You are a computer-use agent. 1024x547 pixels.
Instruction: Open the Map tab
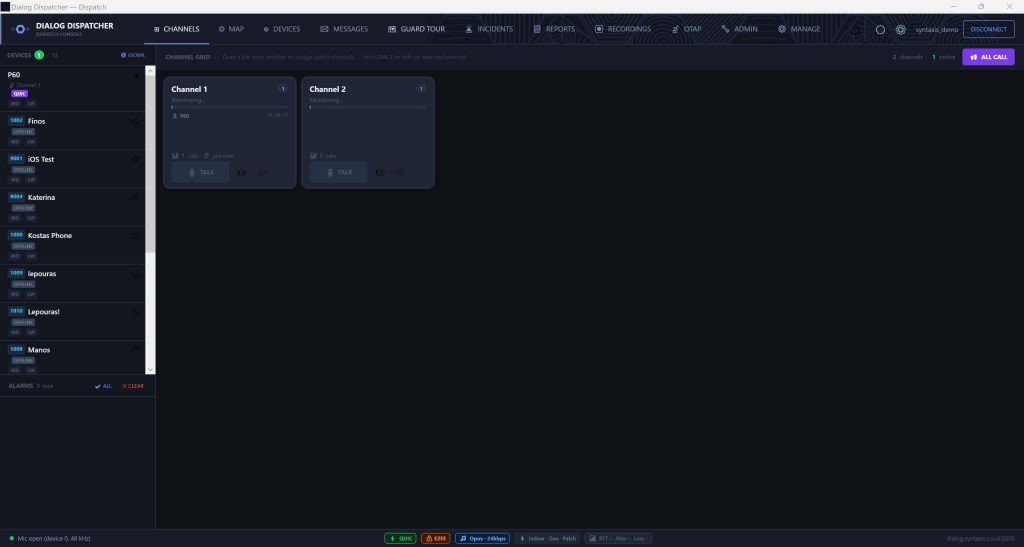coord(231,29)
